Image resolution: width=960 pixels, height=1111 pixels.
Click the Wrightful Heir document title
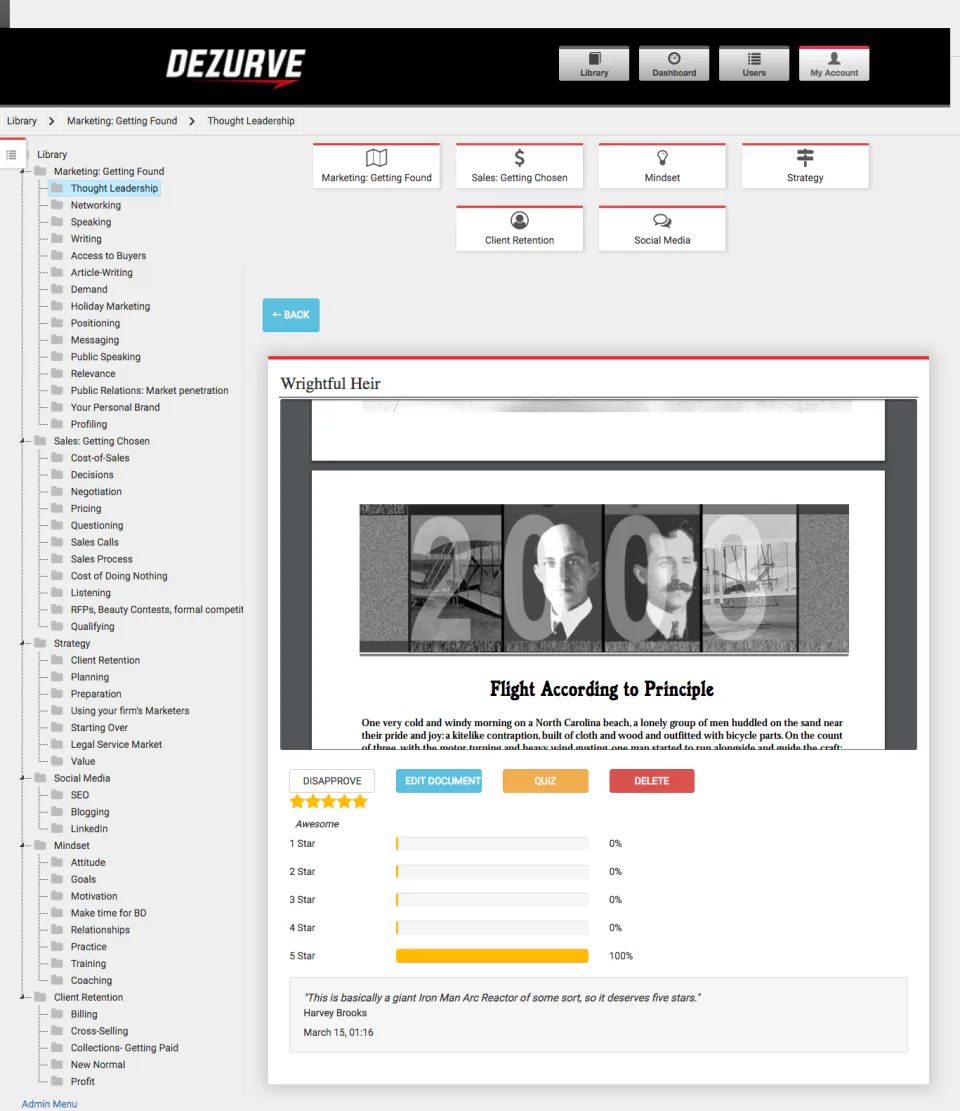pyautogui.click(x=330, y=383)
